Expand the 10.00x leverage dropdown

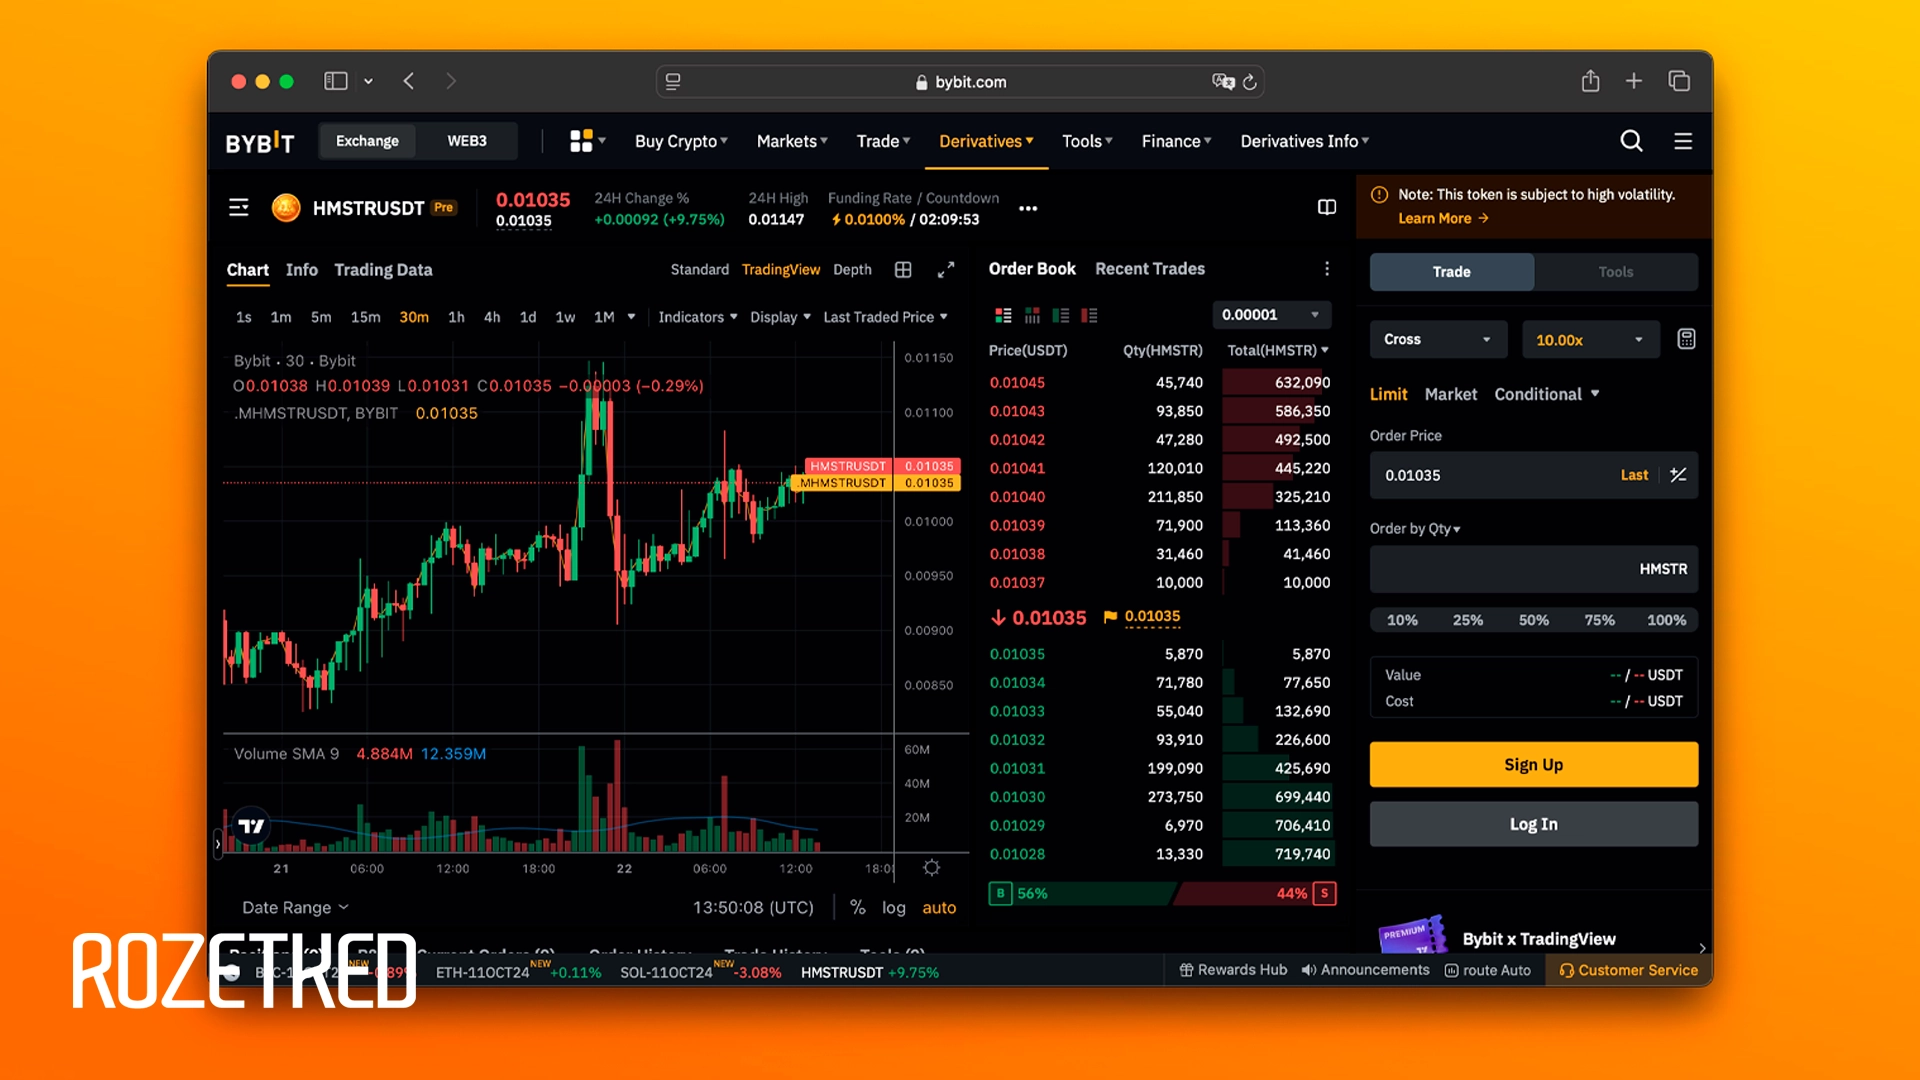point(1589,340)
